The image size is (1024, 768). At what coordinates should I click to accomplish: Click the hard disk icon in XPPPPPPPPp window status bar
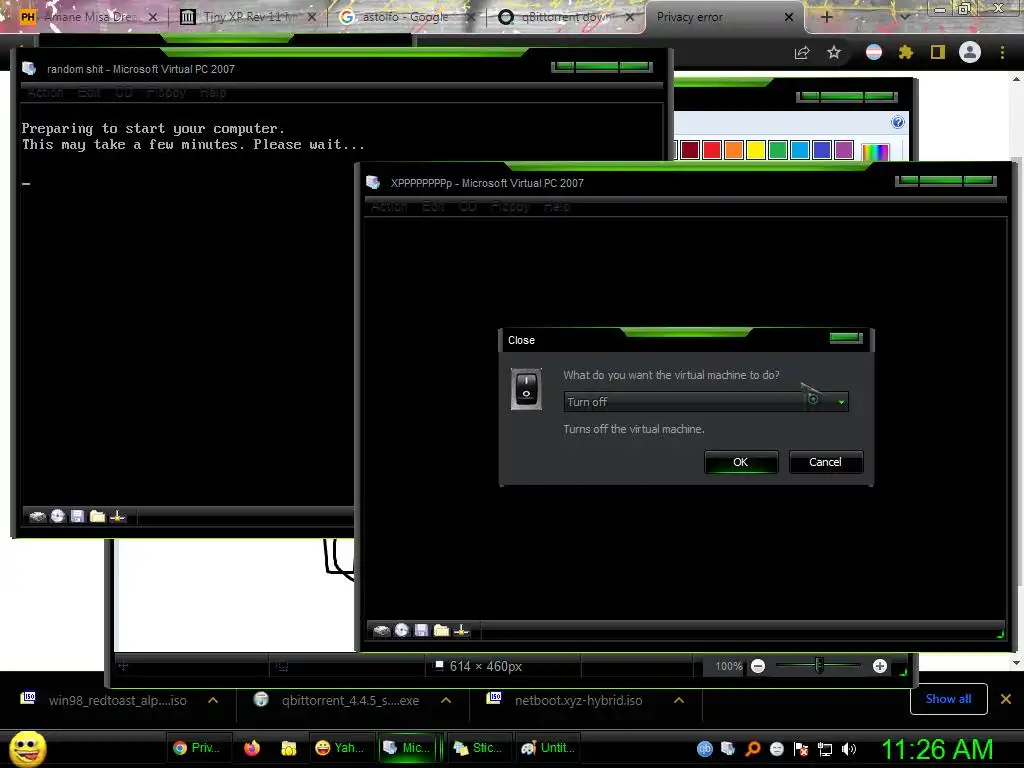381,630
